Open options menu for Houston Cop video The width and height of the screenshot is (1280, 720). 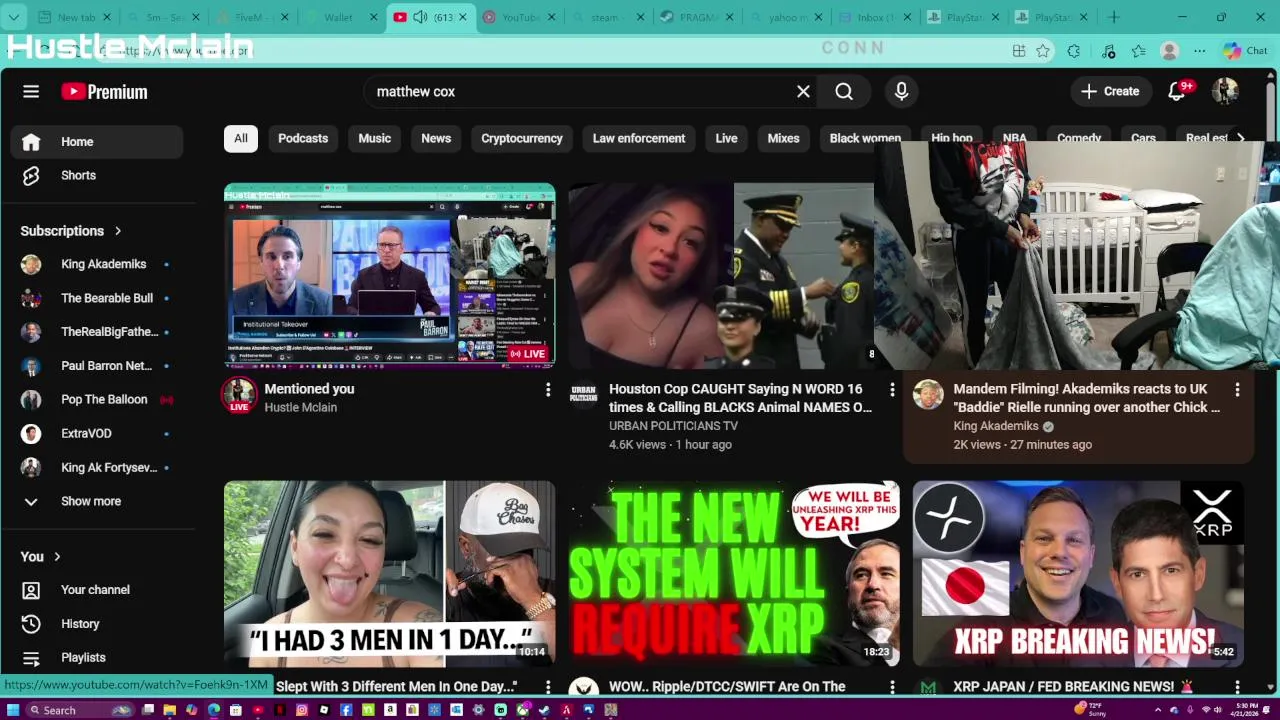892,389
